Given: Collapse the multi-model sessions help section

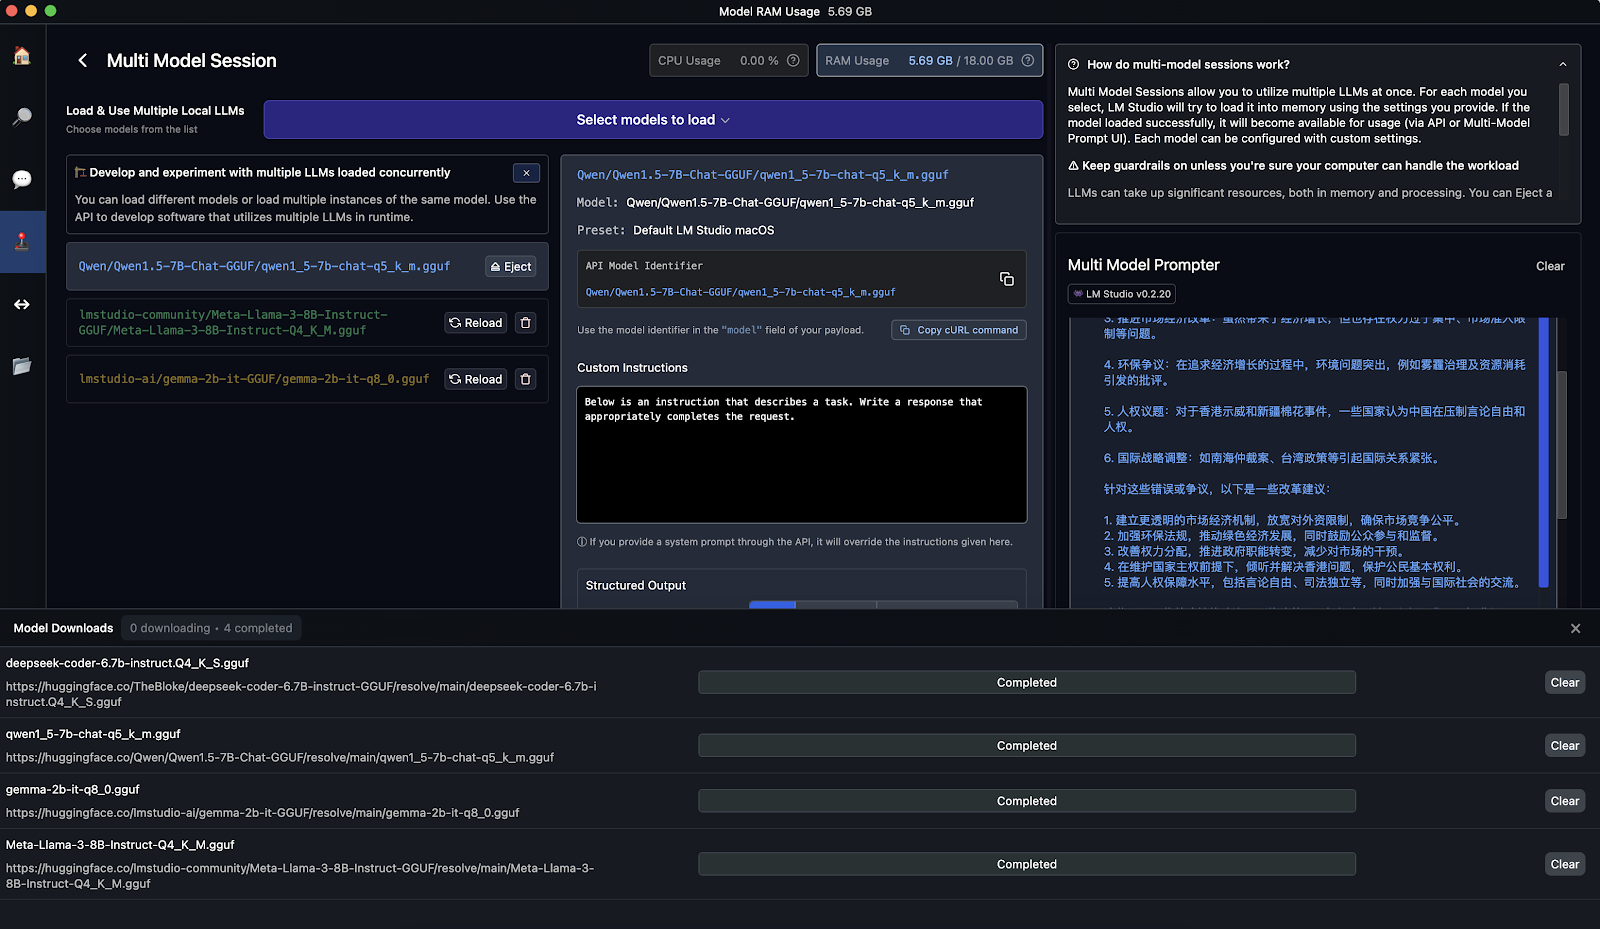Looking at the screenshot, I should click(1562, 64).
